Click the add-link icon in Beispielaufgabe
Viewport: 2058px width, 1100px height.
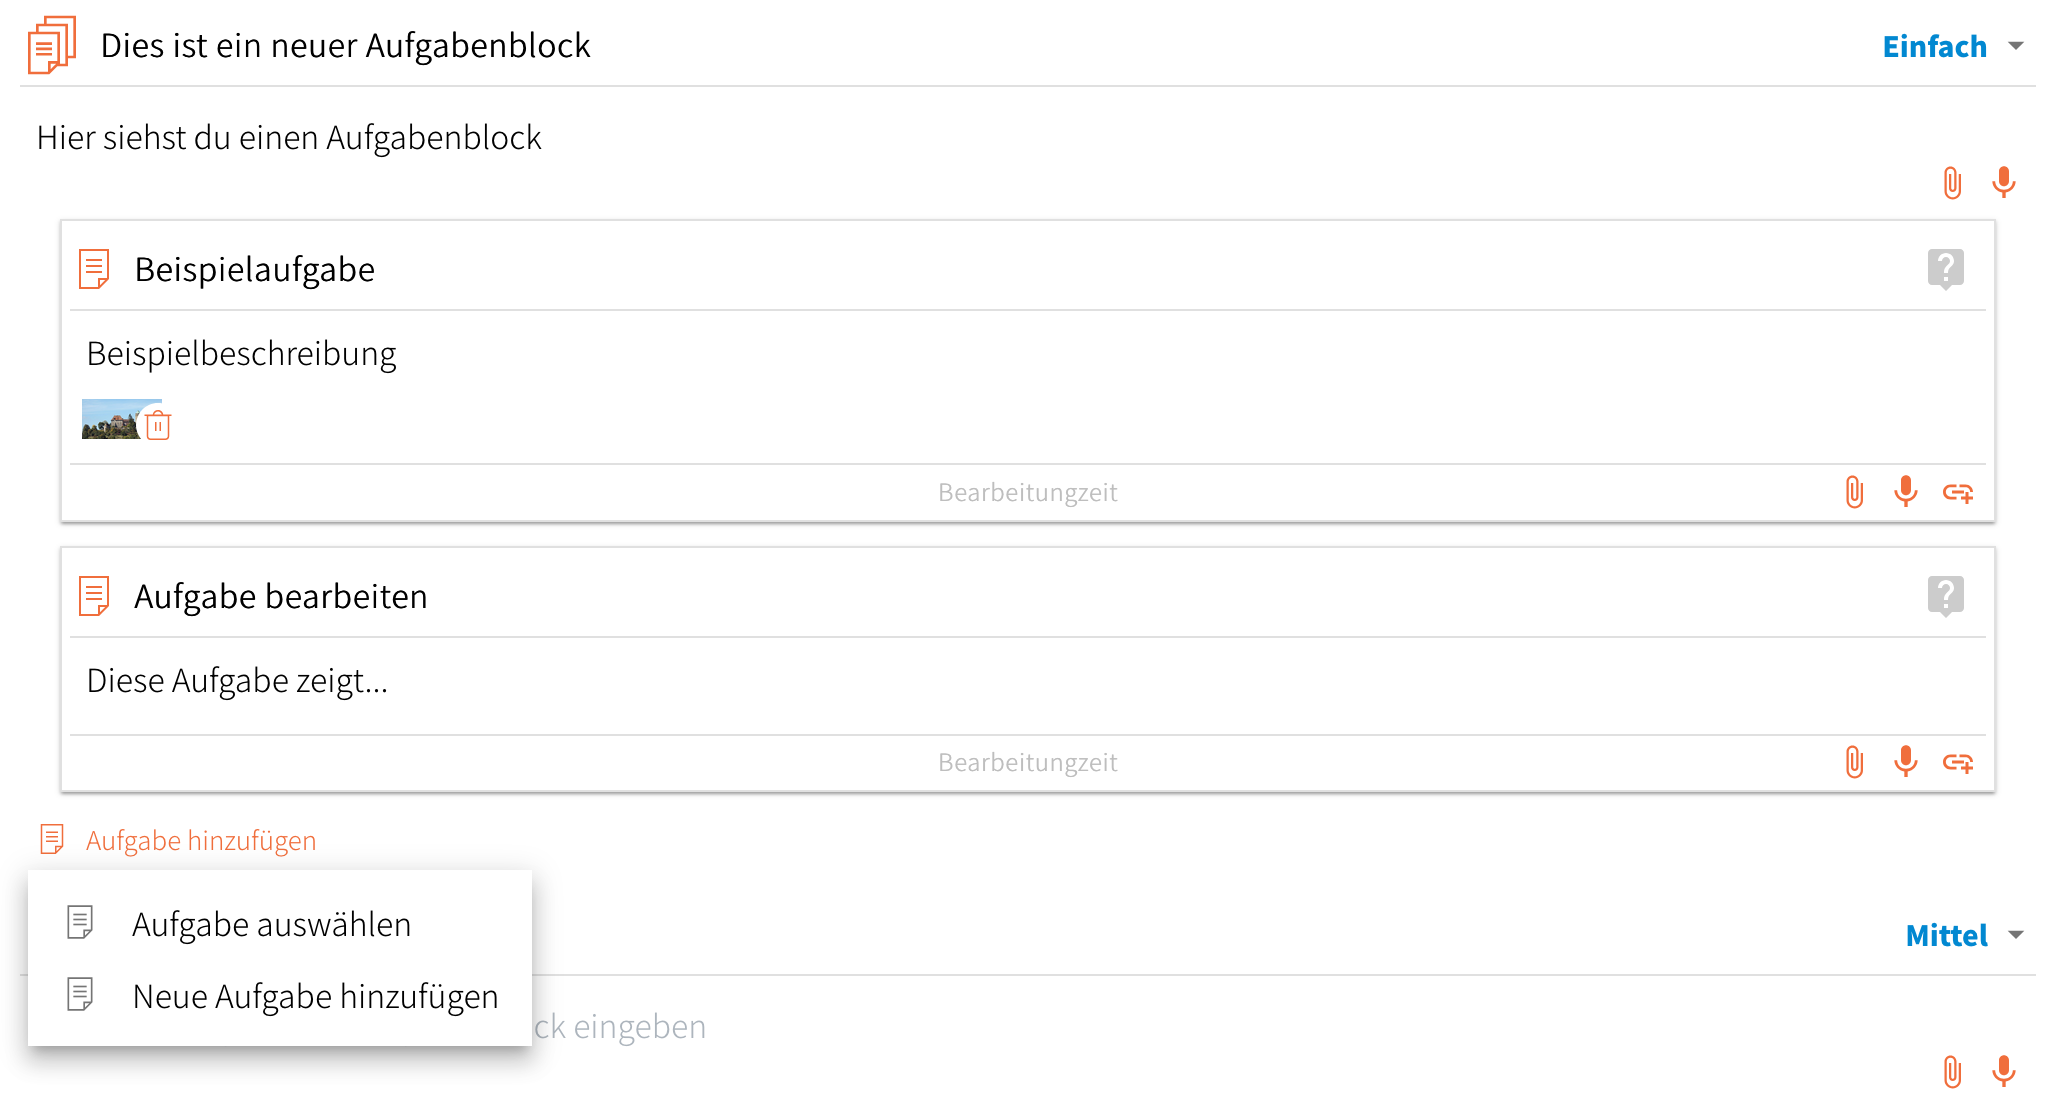1958,492
